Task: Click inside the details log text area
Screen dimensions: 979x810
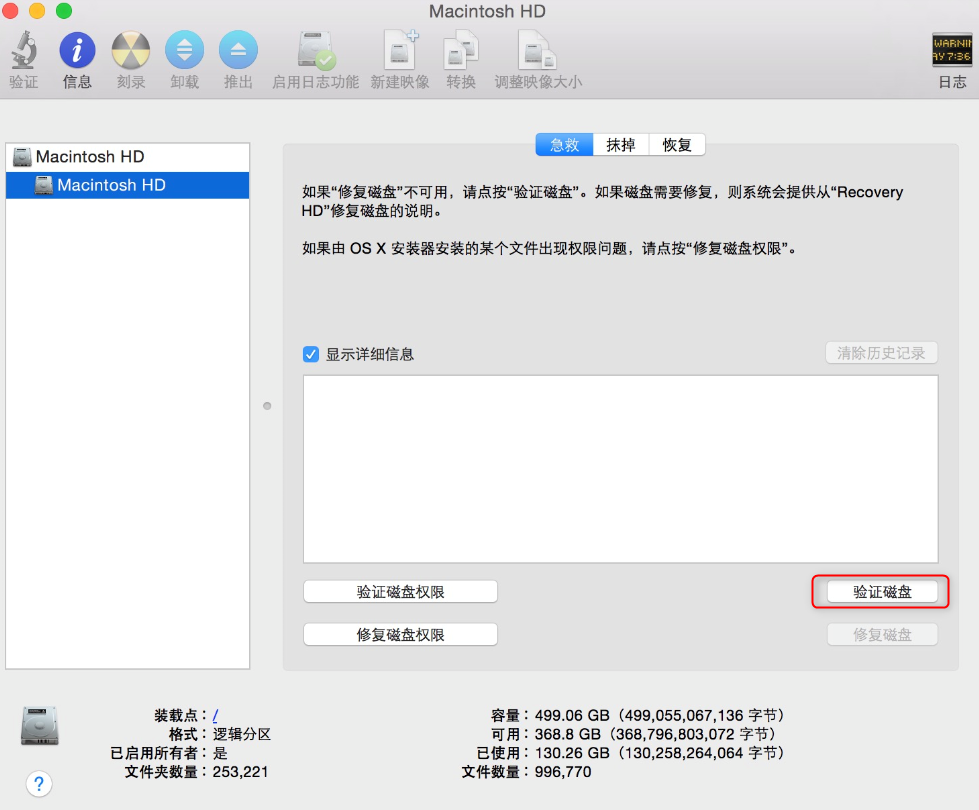Action: 621,469
